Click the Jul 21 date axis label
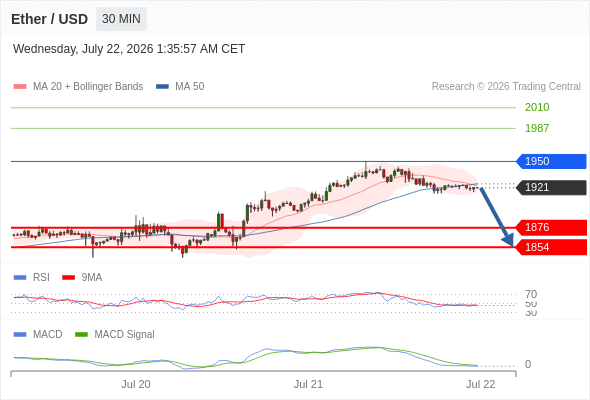 click(308, 385)
